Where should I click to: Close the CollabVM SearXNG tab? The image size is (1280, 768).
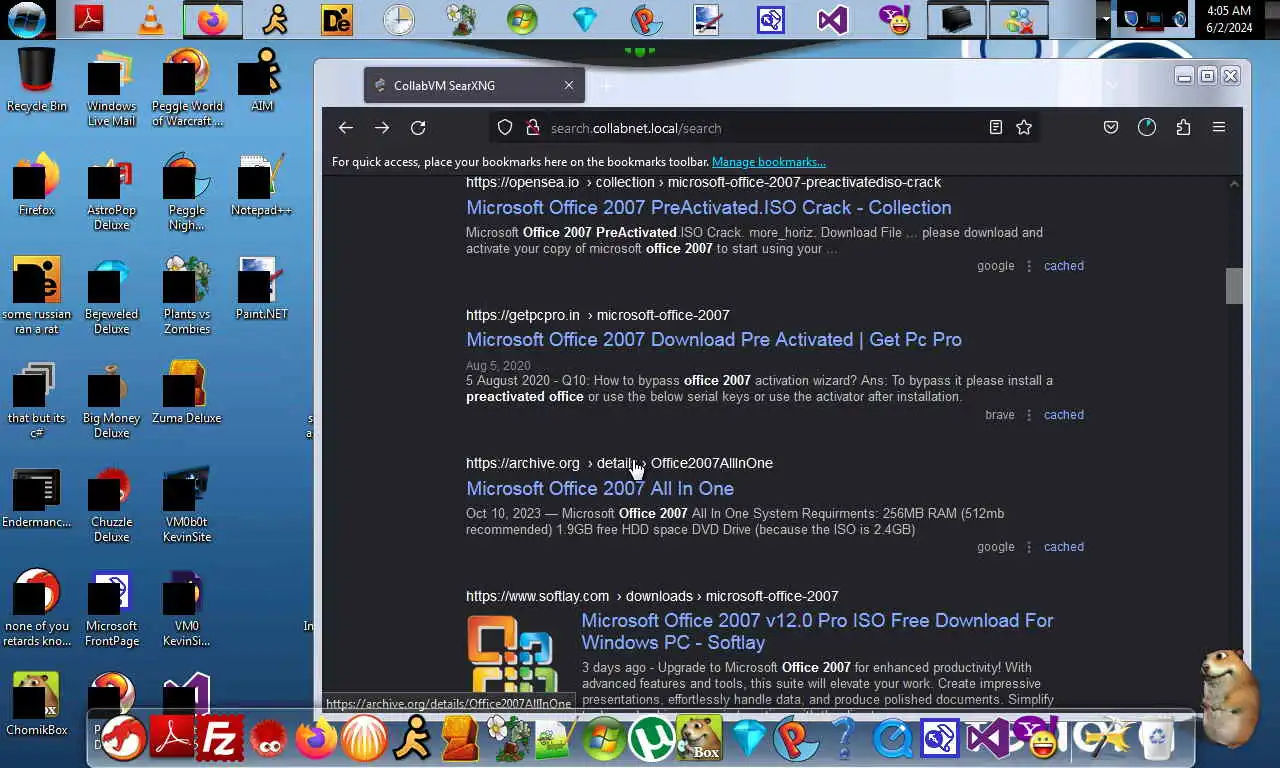tap(569, 86)
